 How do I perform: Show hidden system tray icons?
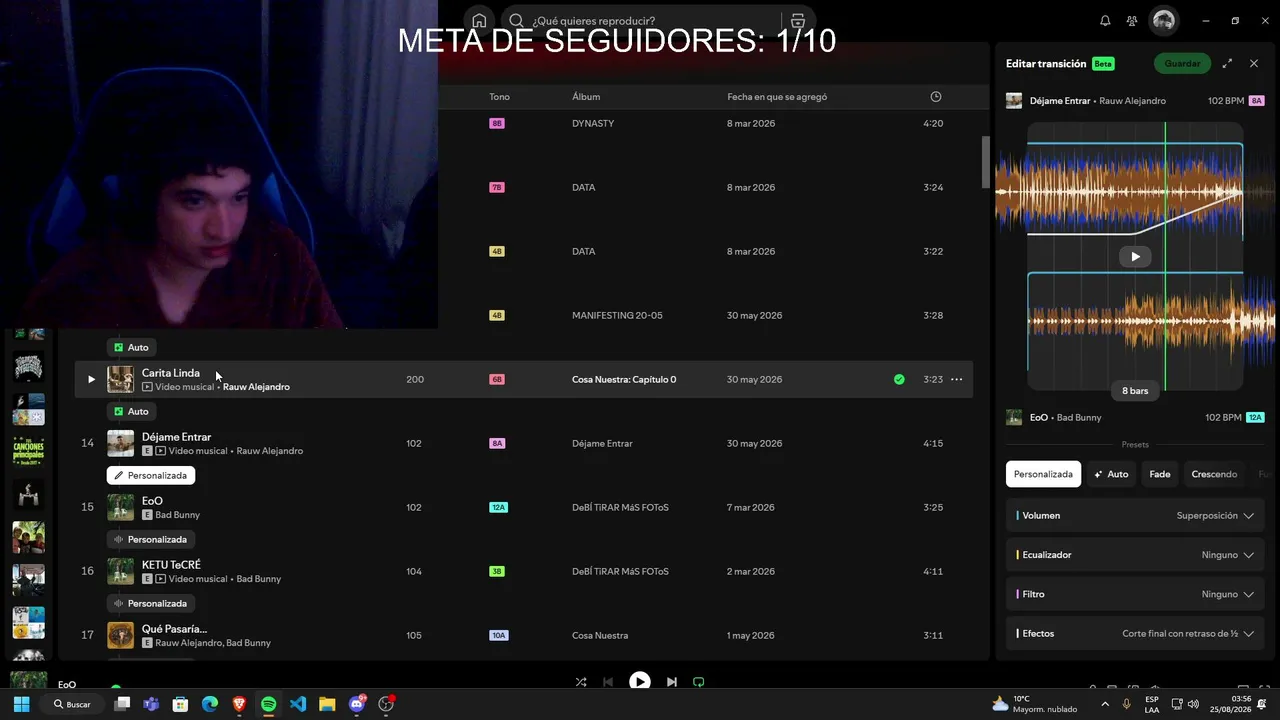pos(1105,704)
